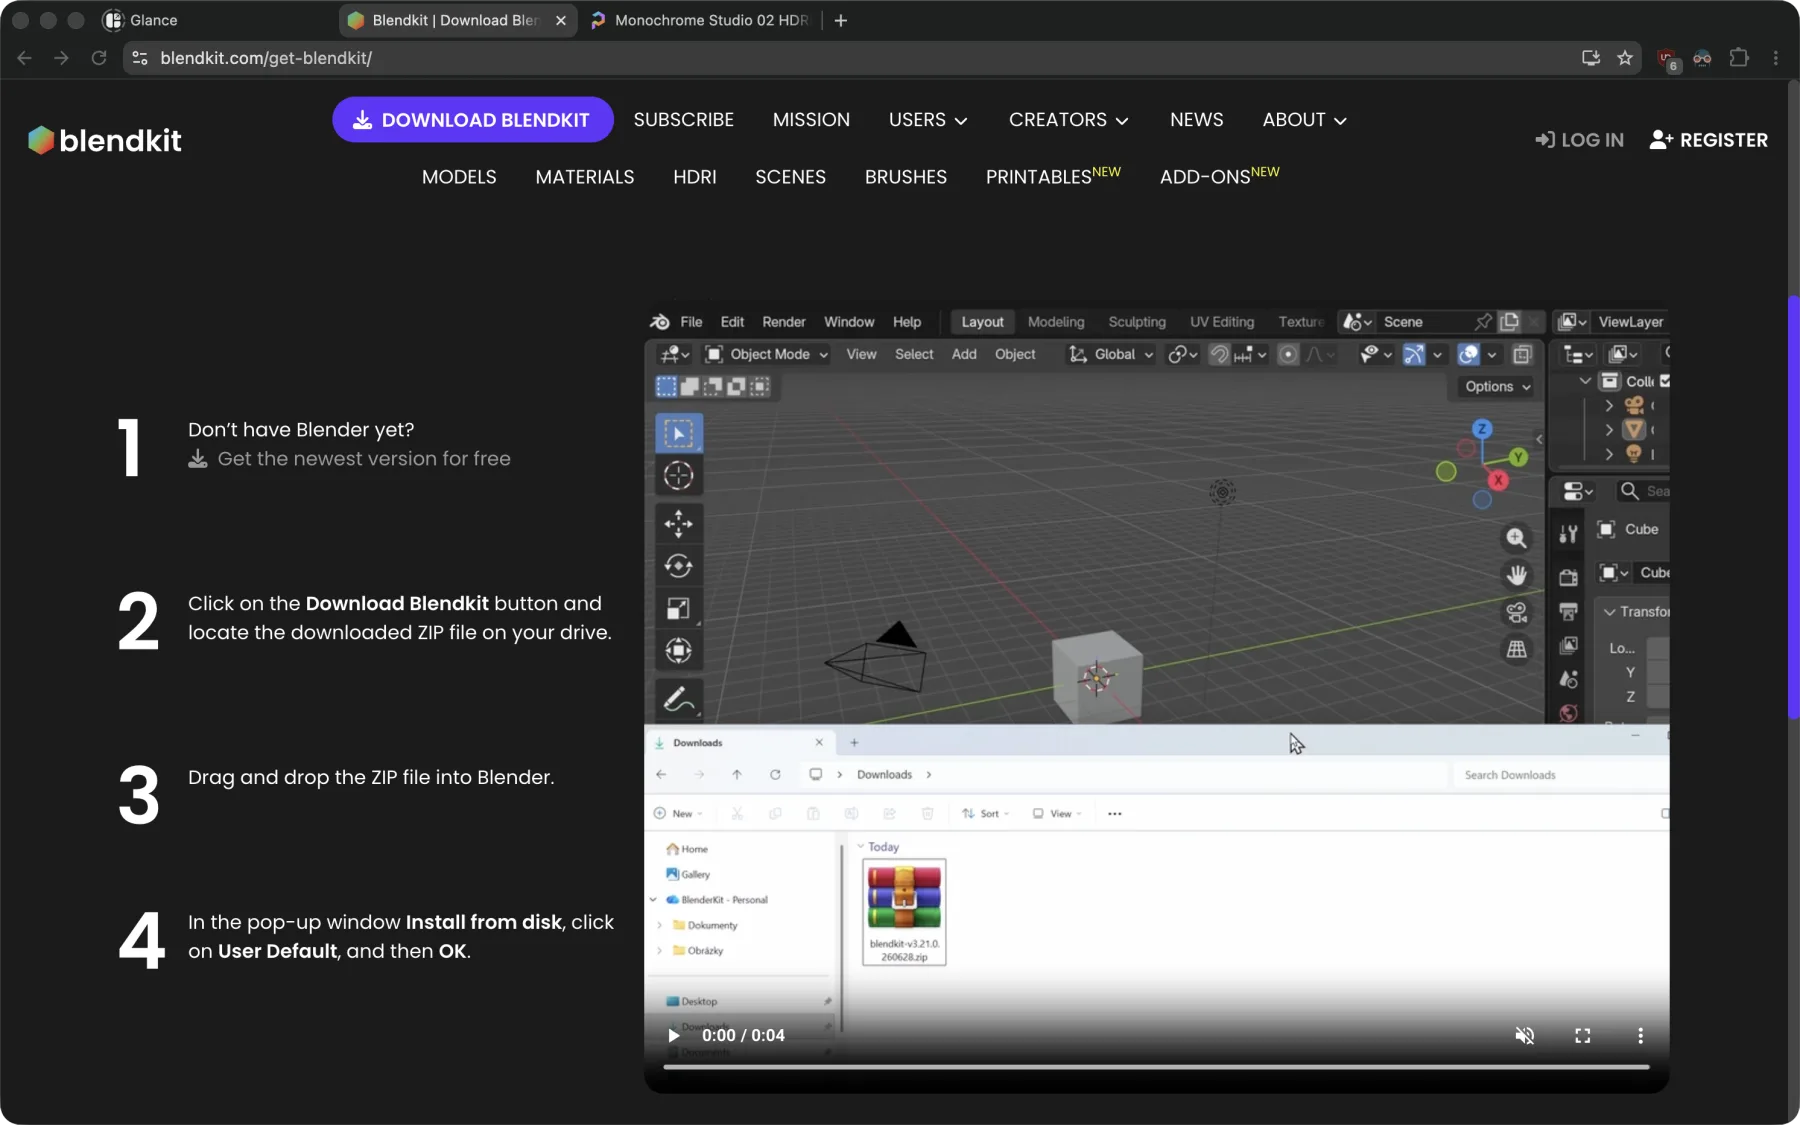Click the Download BlendKit button
The image size is (1800, 1125).
click(x=472, y=120)
